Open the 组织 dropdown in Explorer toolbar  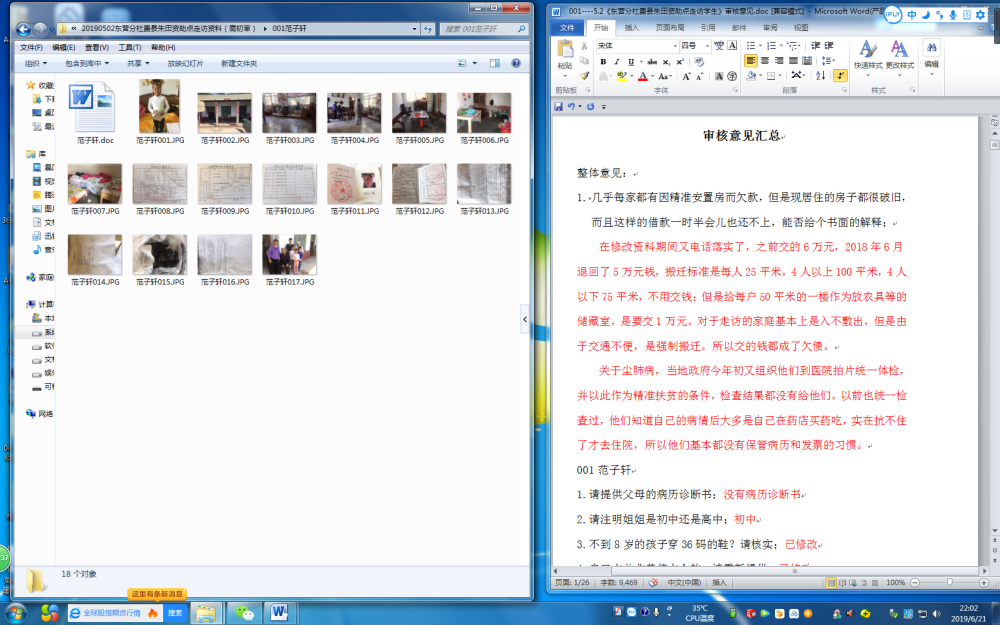pyautogui.click(x=36, y=63)
